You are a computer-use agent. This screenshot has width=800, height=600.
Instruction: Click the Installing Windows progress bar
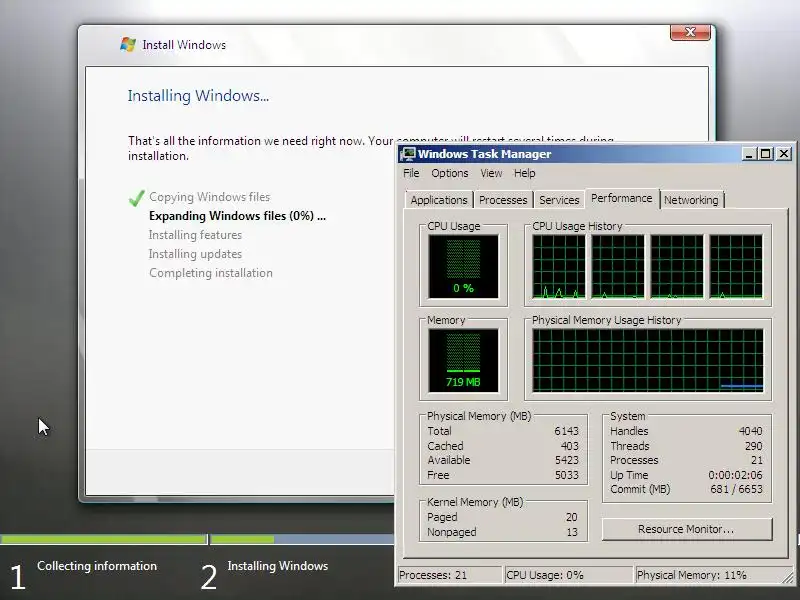[x=302, y=539]
